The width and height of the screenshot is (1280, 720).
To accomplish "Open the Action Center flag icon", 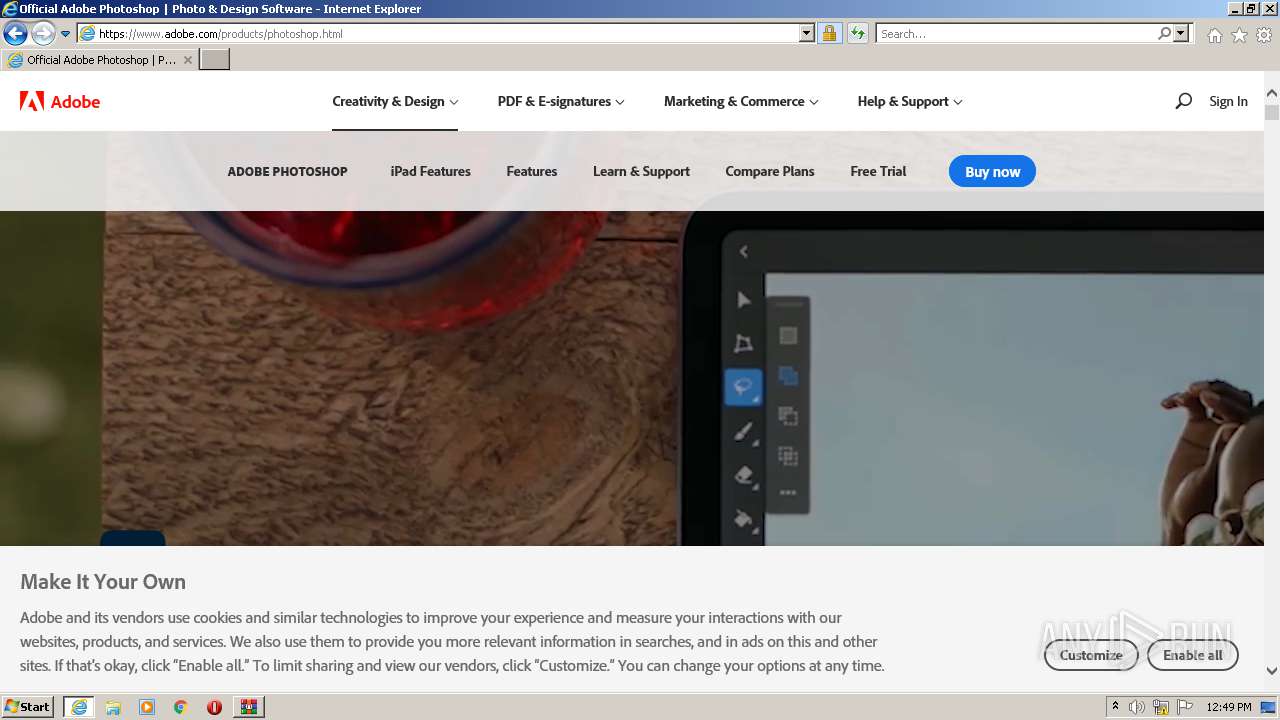I will [1185, 707].
